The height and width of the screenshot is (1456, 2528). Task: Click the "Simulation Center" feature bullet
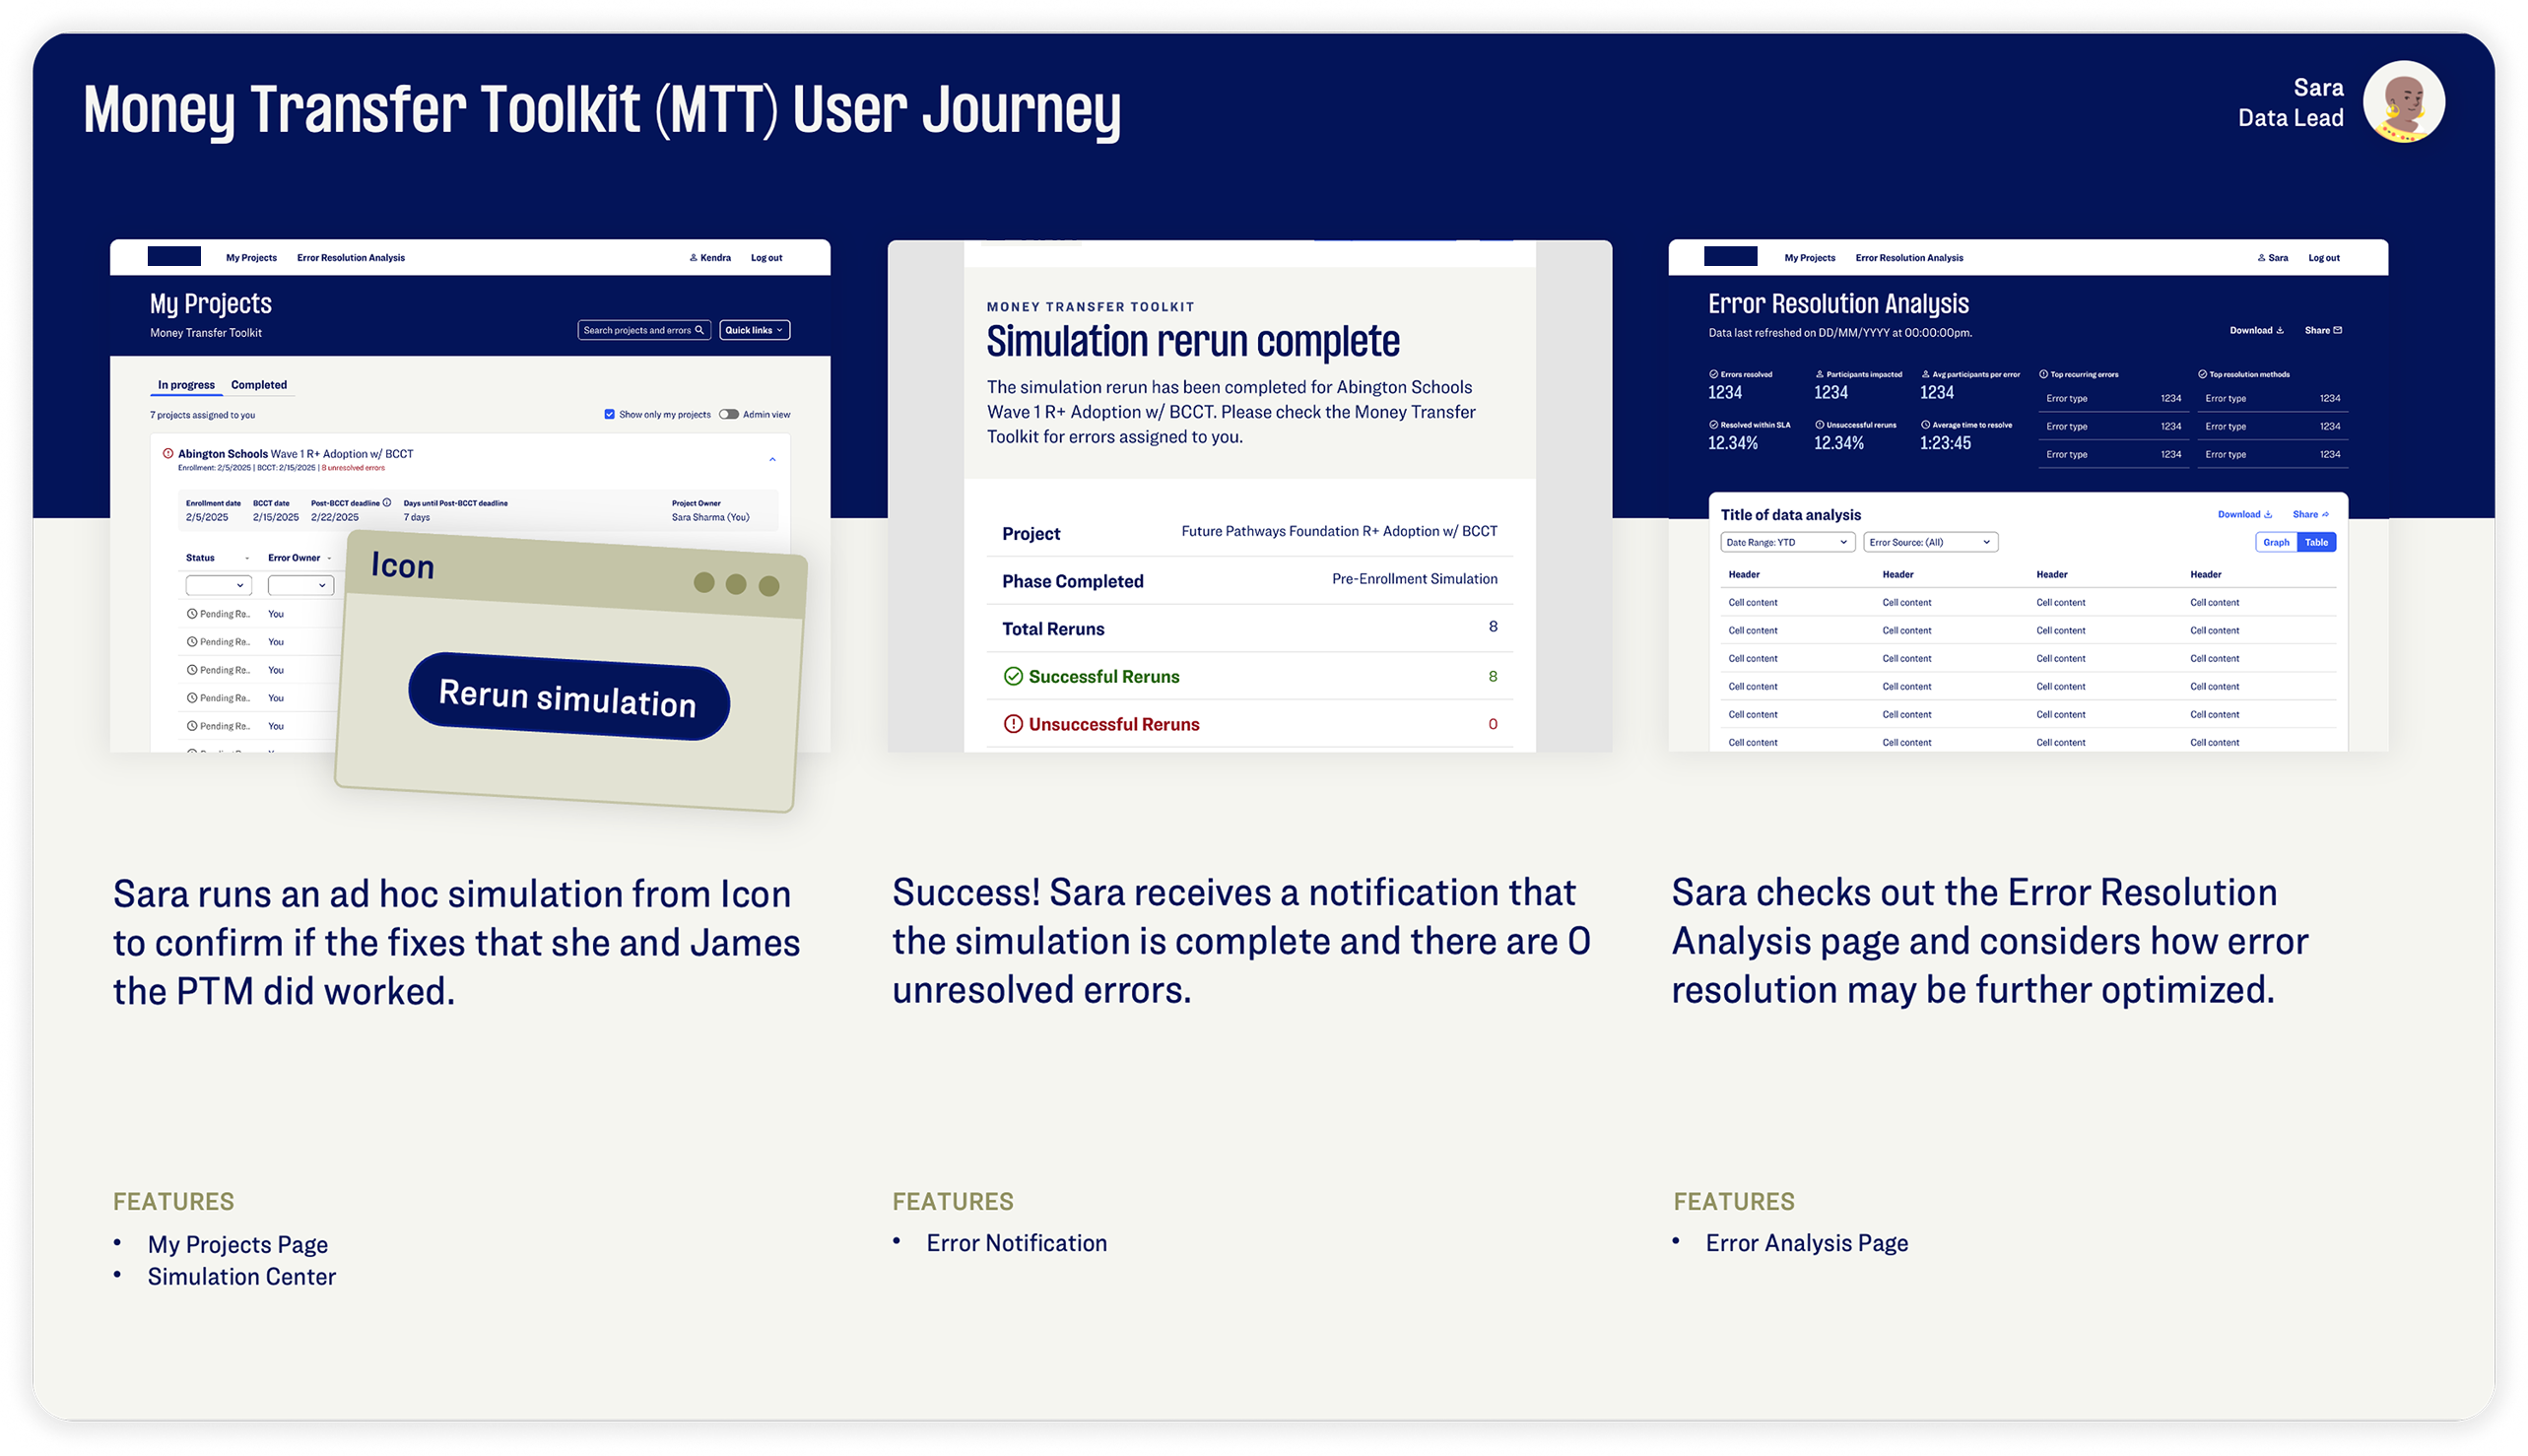pyautogui.click(x=242, y=1277)
